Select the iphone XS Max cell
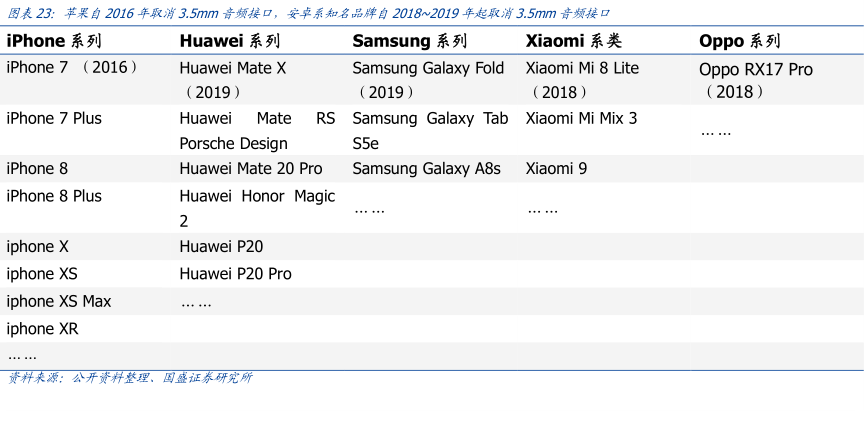This screenshot has width=865, height=424. coord(59,301)
